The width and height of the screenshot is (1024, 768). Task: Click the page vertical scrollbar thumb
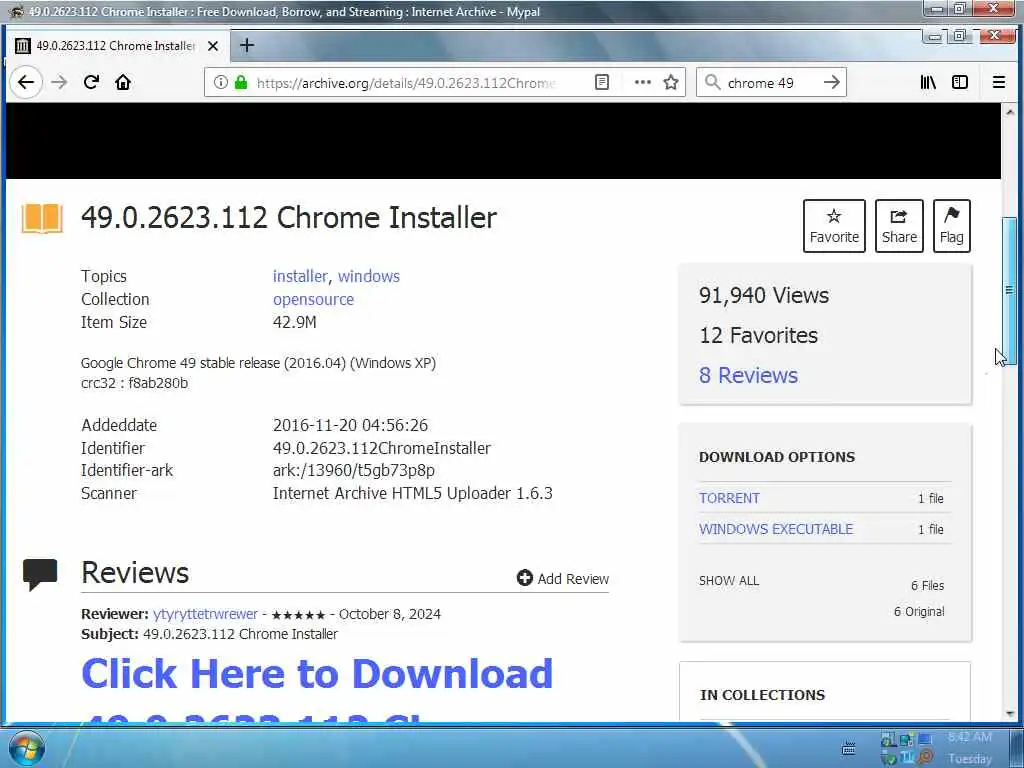1010,289
